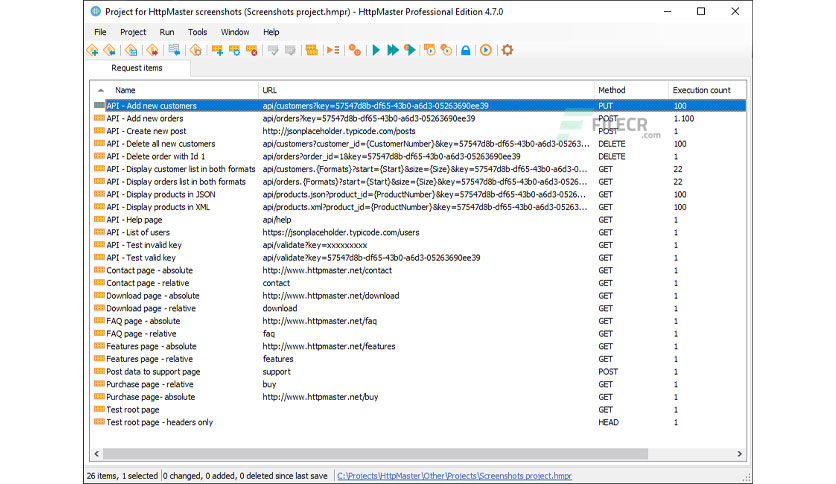Click the save project toolbar icon
Viewport: 836px width, 484px height.
(x=131, y=50)
